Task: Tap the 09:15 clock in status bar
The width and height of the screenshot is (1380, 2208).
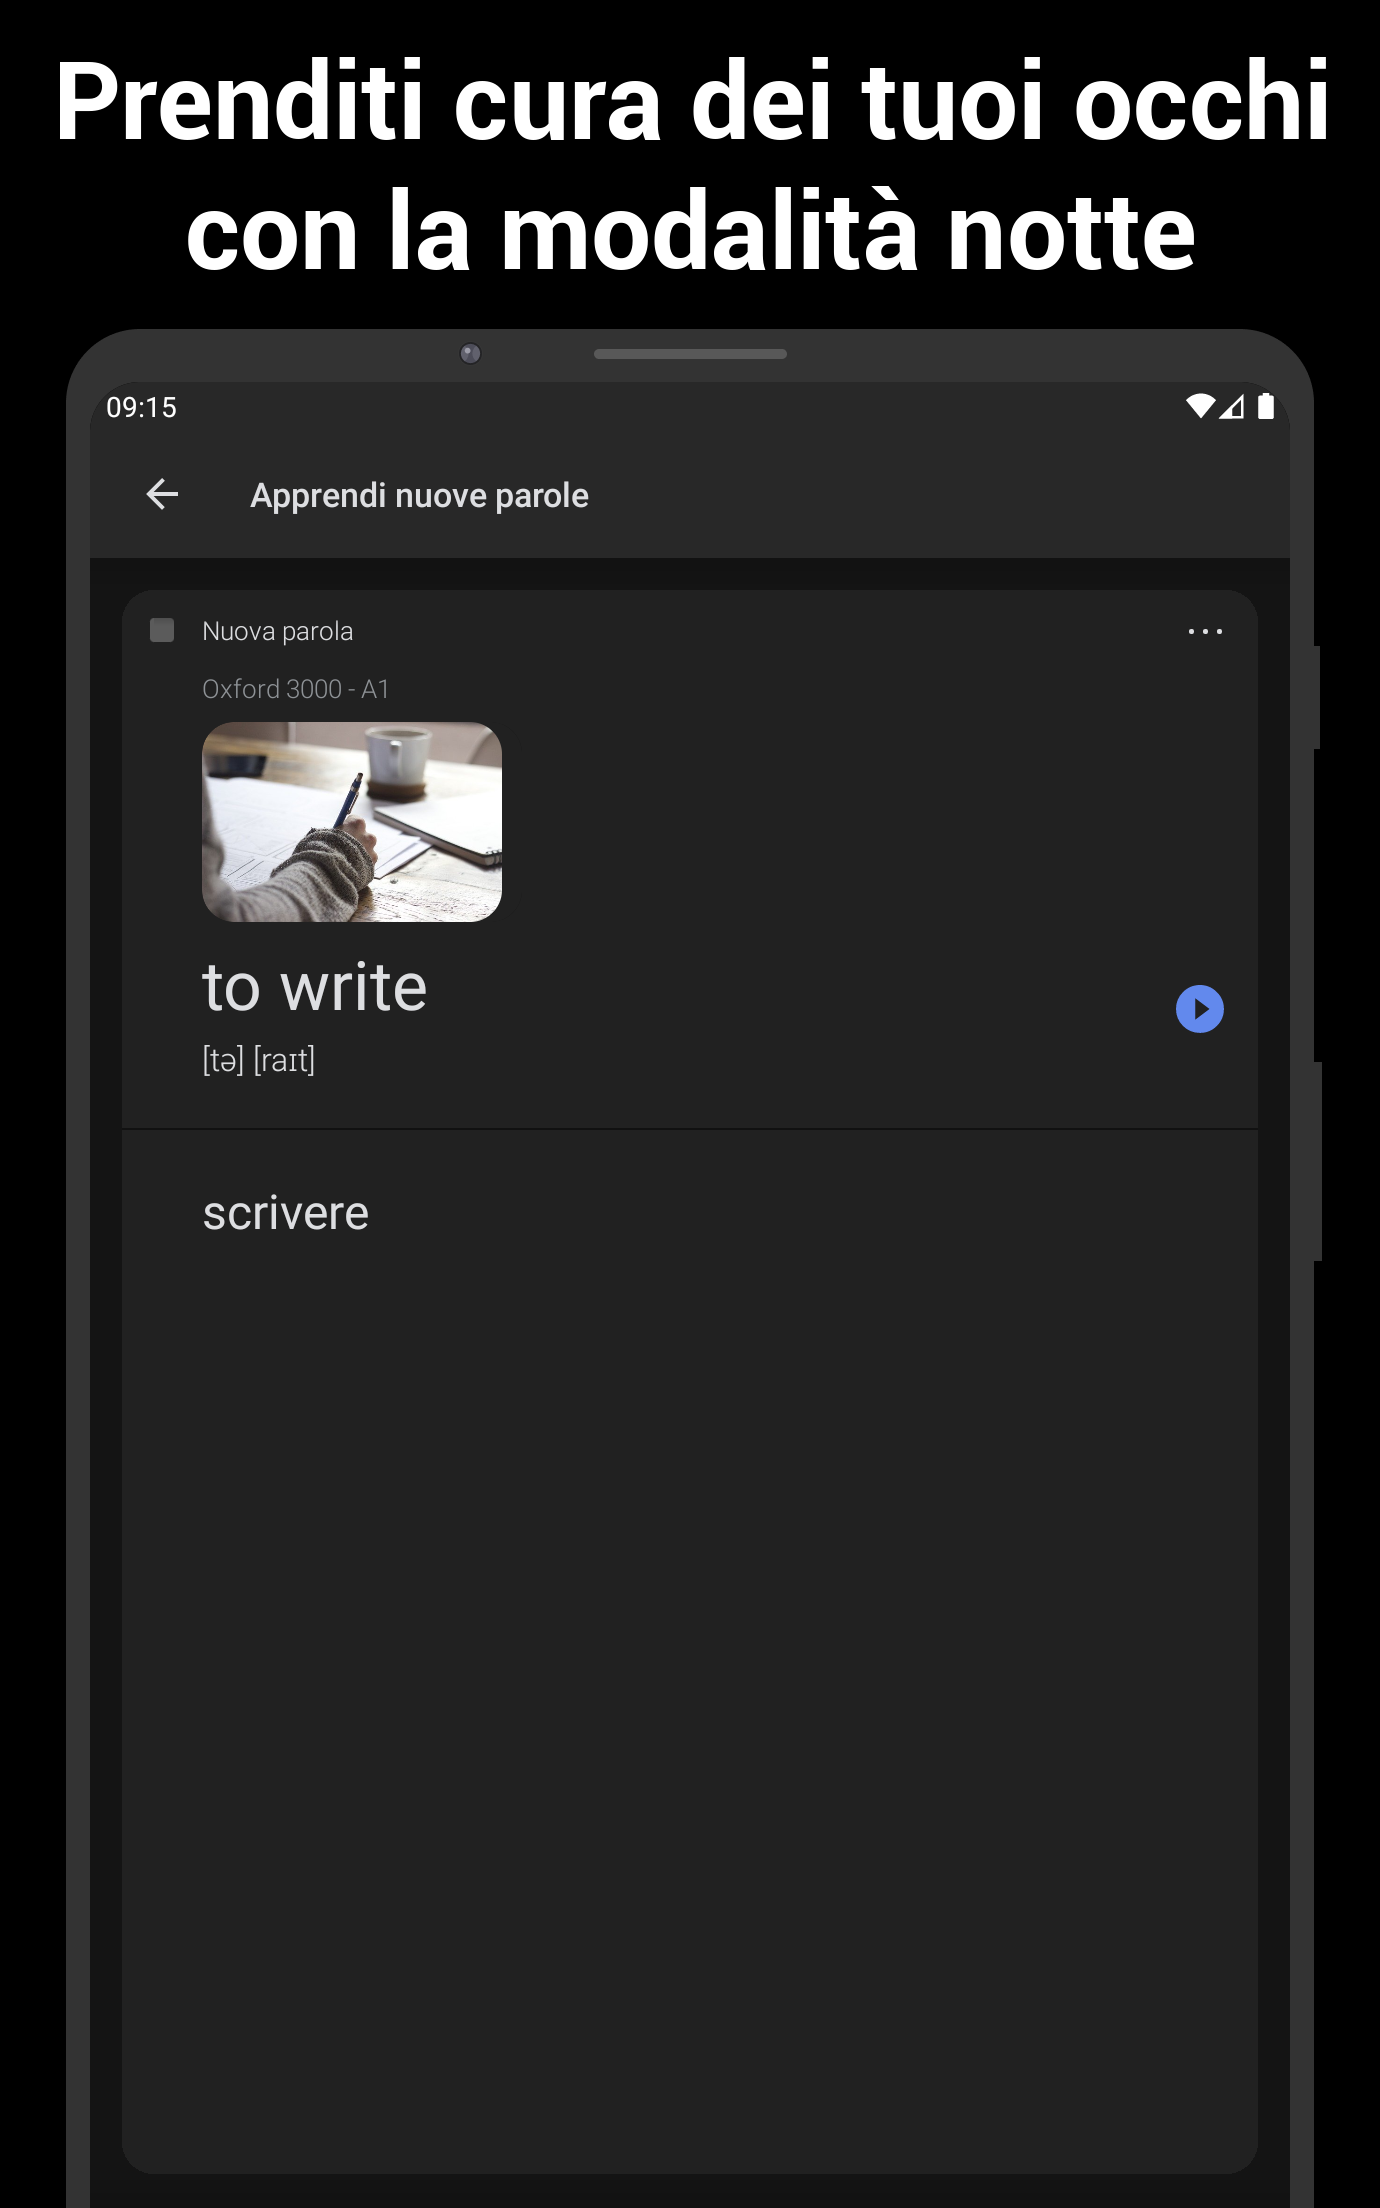Action: click(x=142, y=407)
